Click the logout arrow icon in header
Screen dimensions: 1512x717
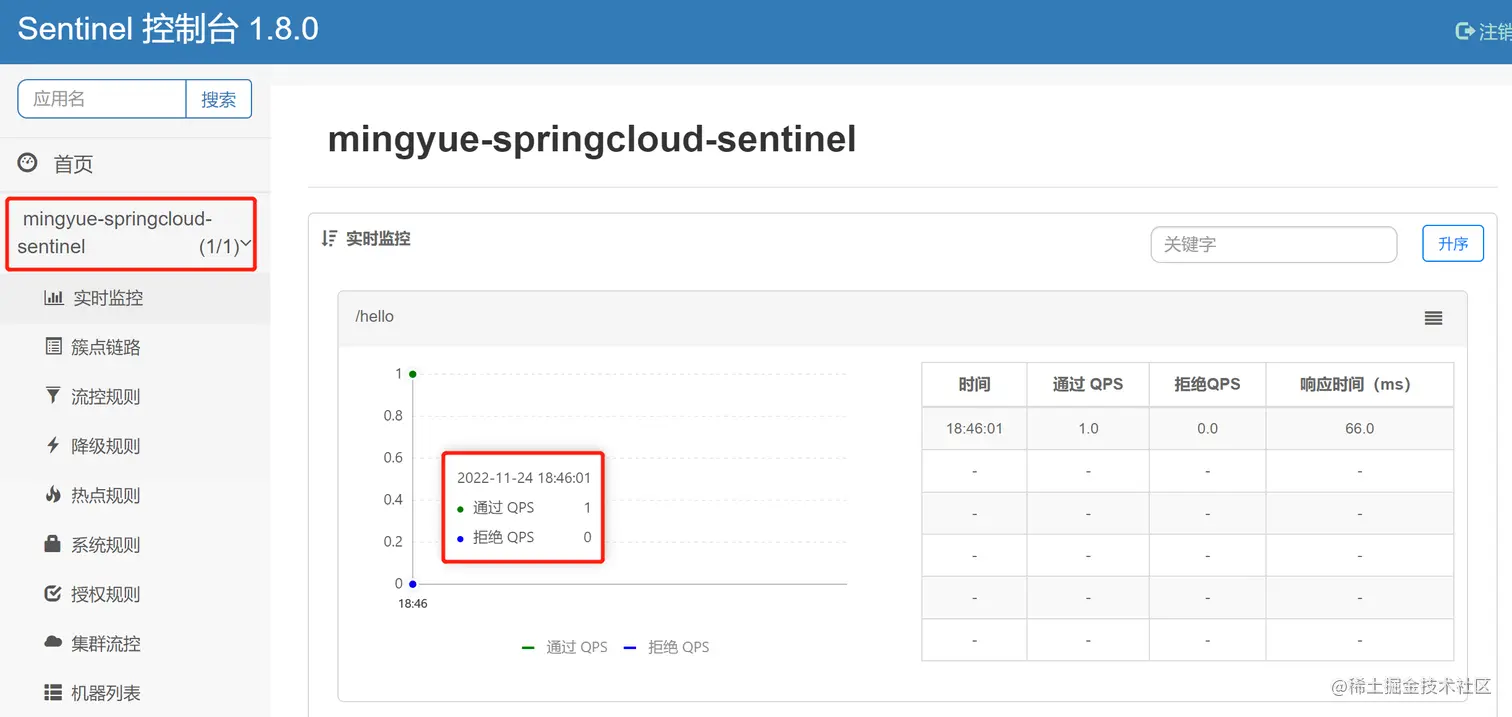pyautogui.click(x=1464, y=32)
